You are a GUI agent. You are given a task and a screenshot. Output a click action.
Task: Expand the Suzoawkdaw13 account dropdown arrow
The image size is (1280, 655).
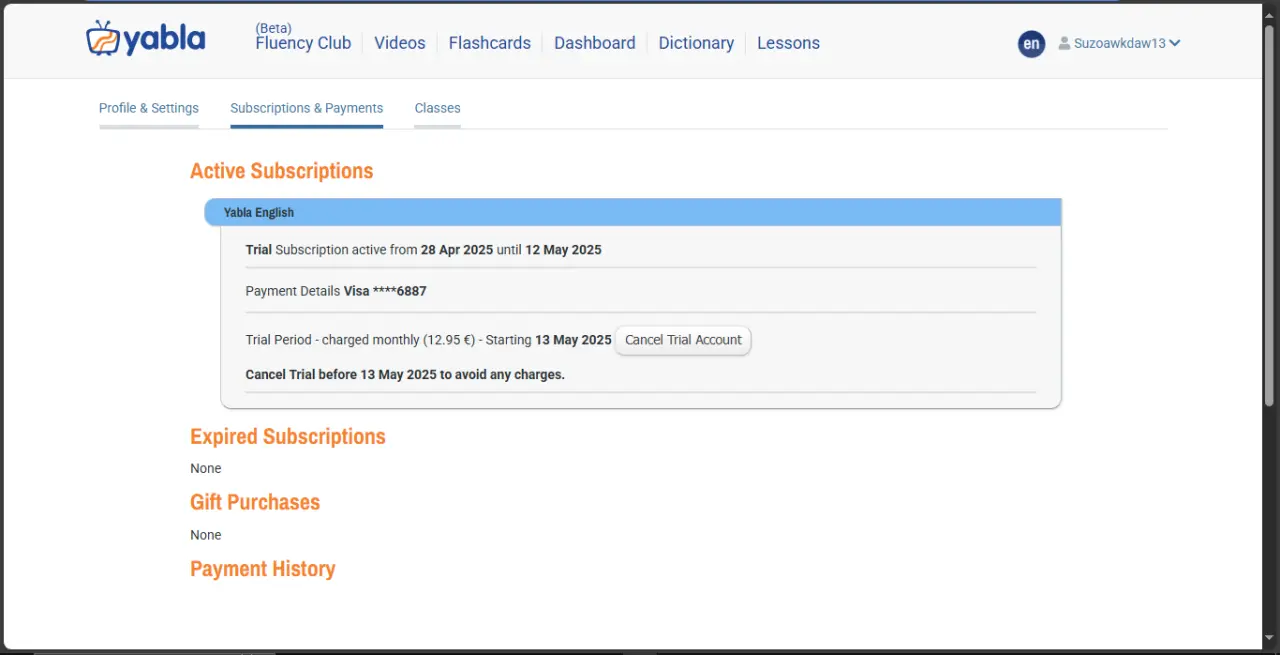pyautogui.click(x=1175, y=43)
